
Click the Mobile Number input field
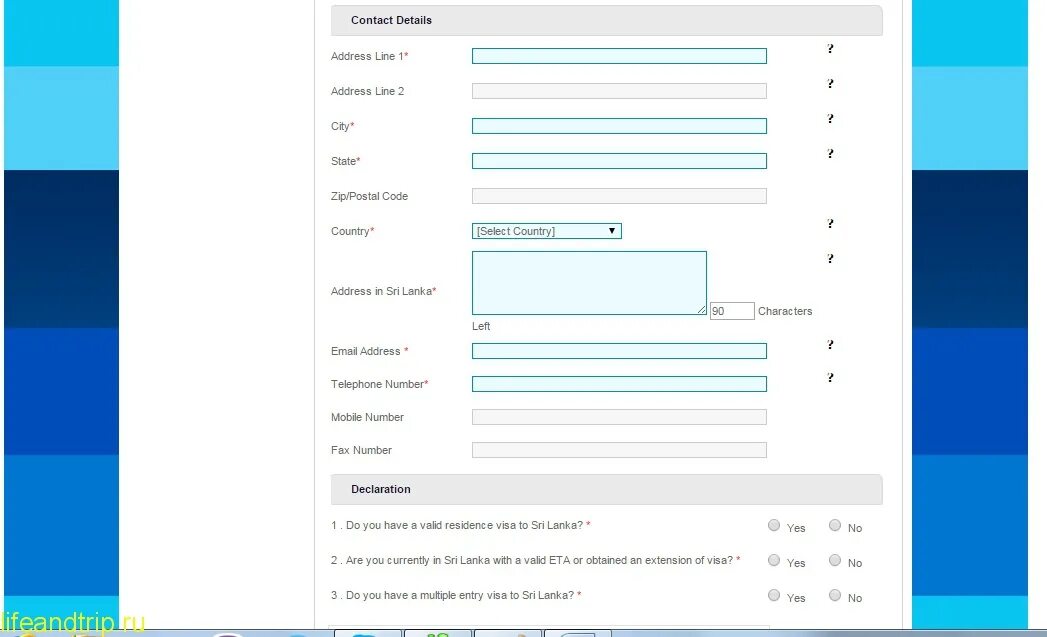pyautogui.click(x=618, y=416)
